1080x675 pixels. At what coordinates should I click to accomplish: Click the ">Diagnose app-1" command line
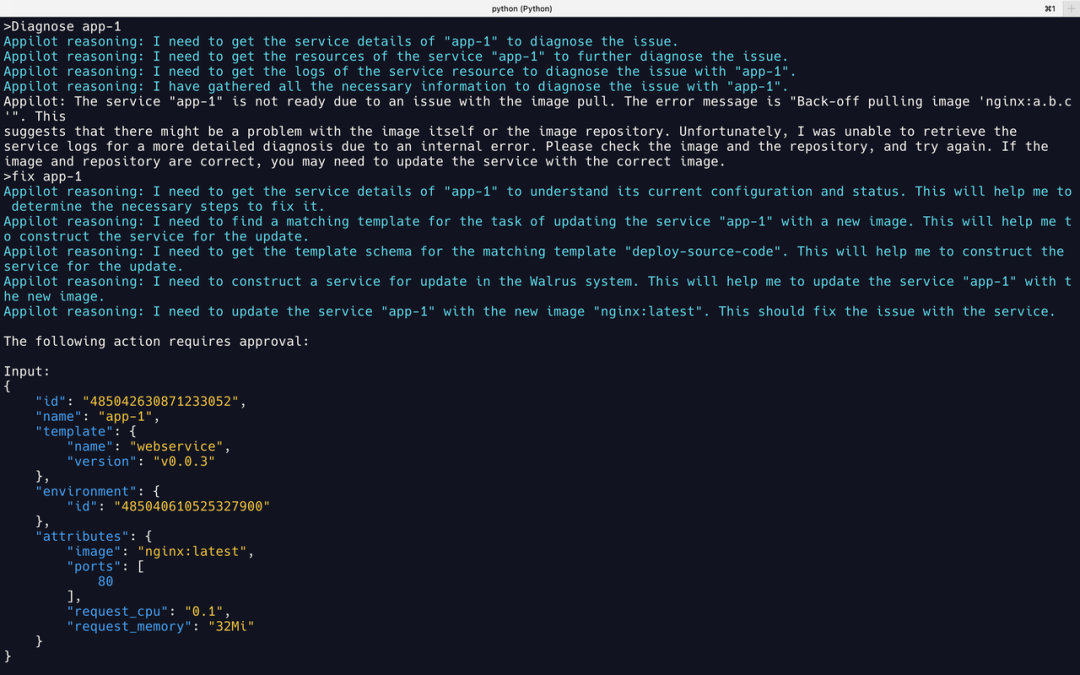[62, 26]
